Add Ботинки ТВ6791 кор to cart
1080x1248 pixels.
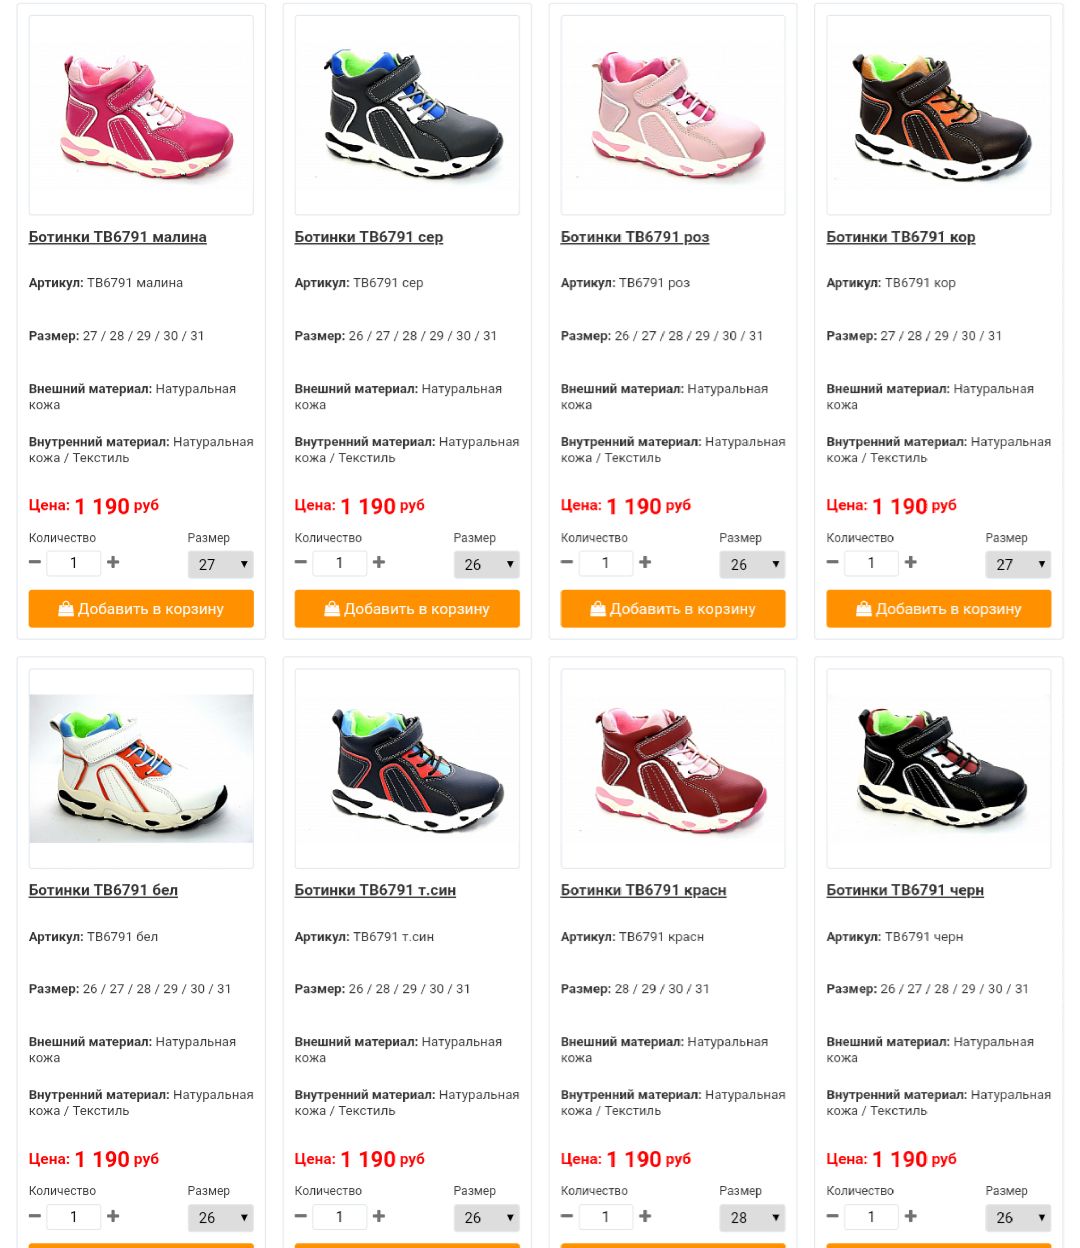click(x=939, y=608)
